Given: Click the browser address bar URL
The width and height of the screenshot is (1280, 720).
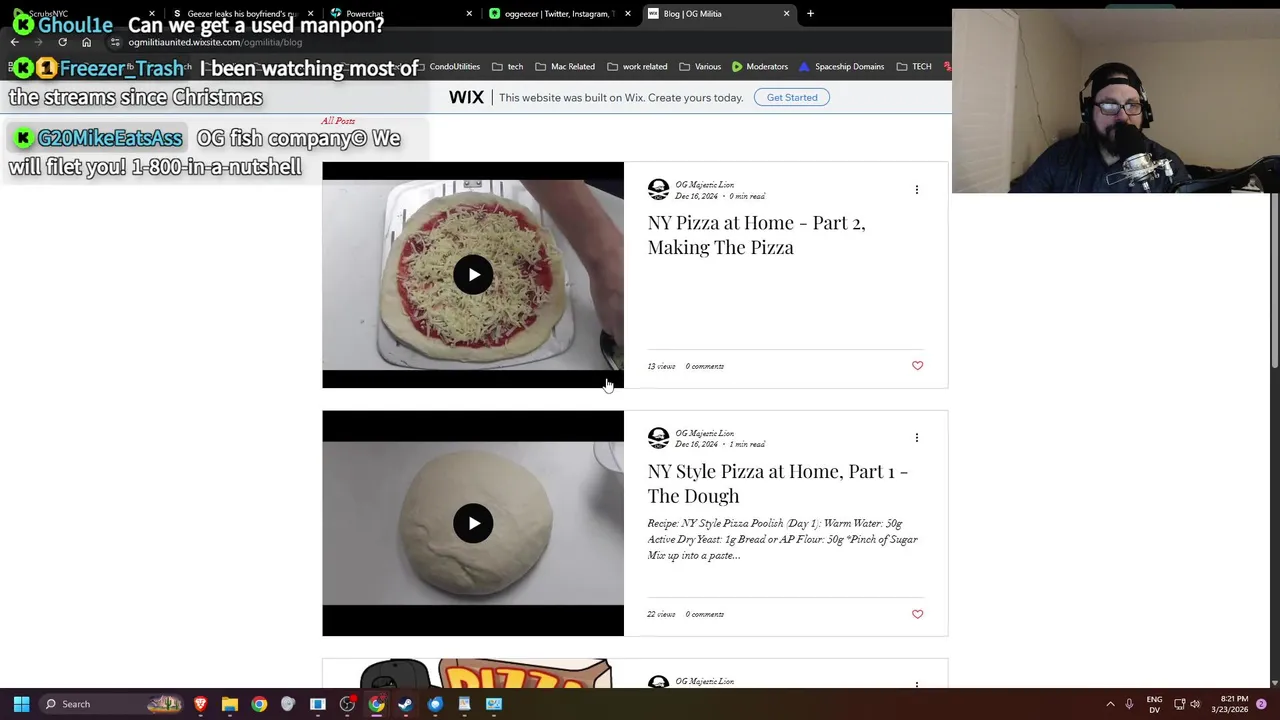Looking at the screenshot, I should coord(215,42).
